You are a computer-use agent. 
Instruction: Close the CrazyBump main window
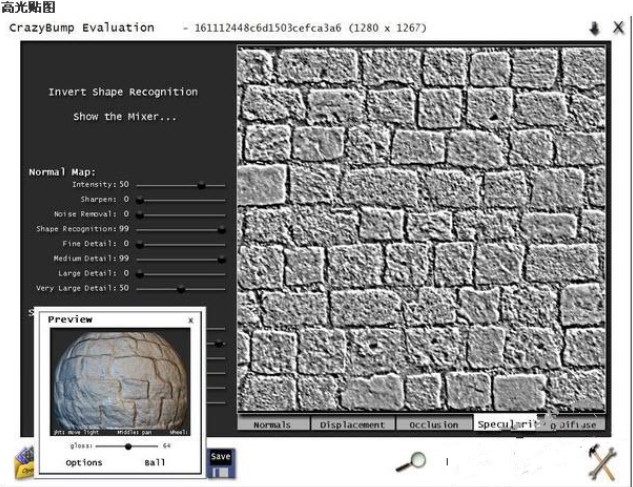coord(618,28)
